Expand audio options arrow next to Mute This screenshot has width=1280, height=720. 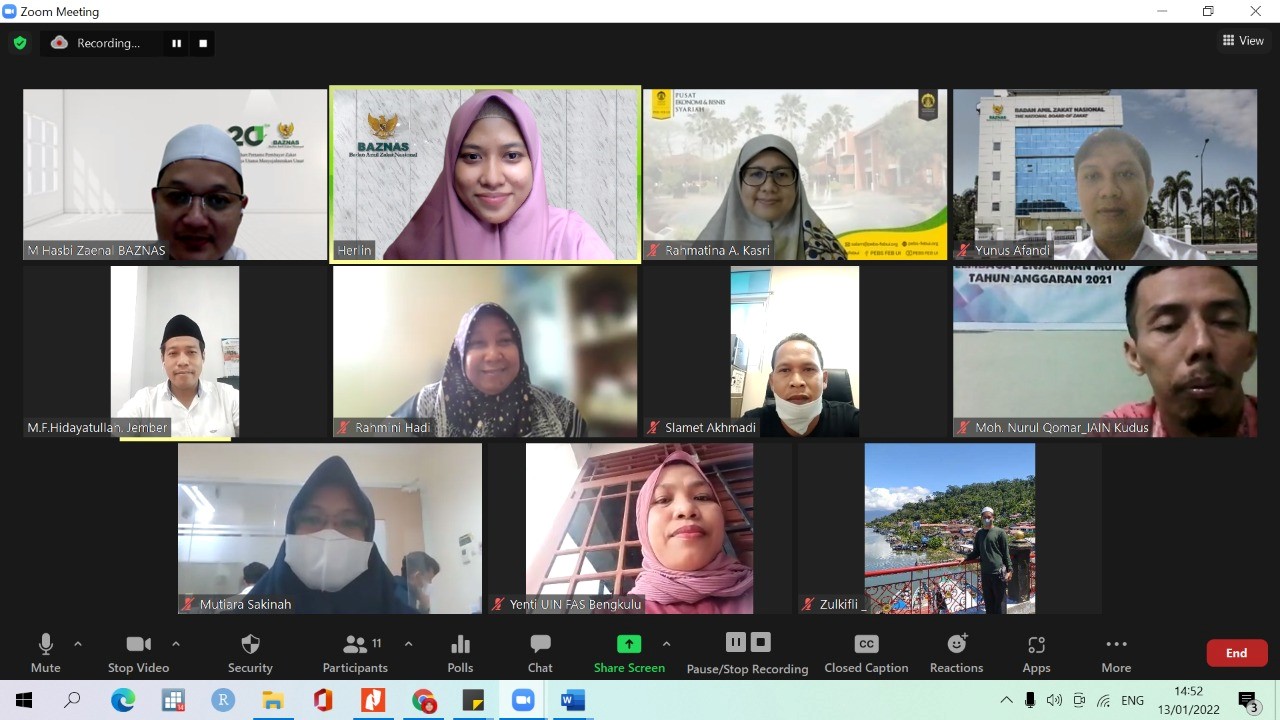point(78,644)
